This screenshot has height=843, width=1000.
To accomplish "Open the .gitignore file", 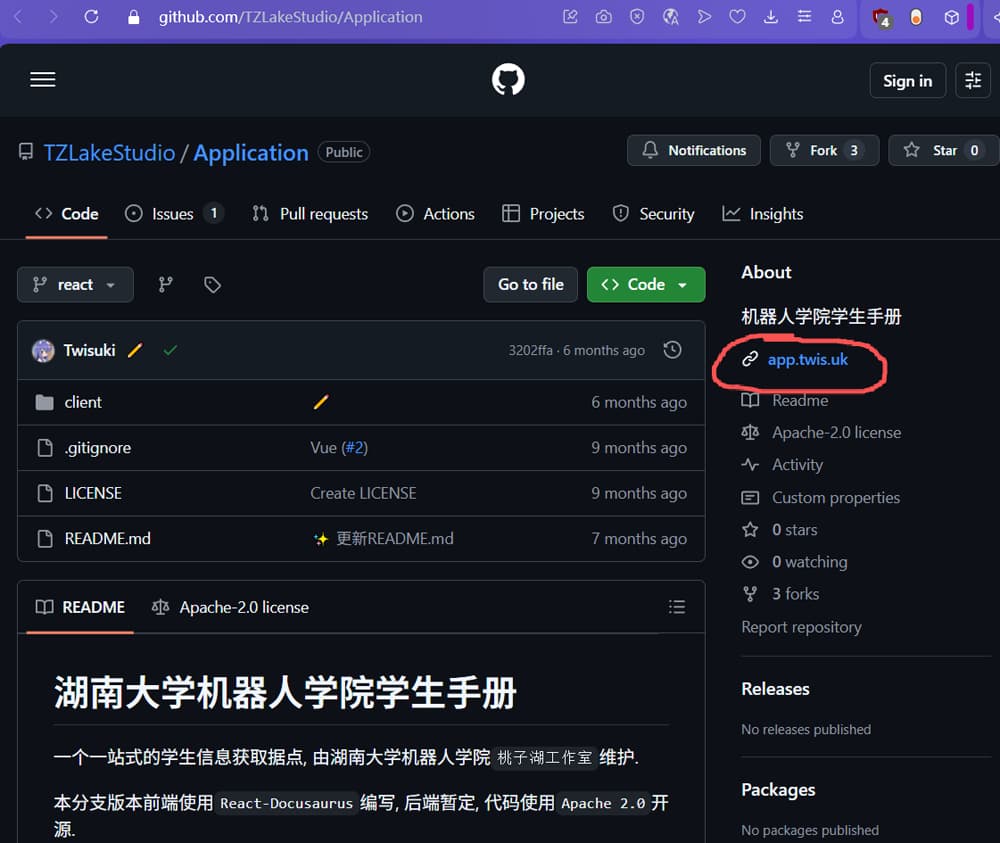I will coord(98,448).
